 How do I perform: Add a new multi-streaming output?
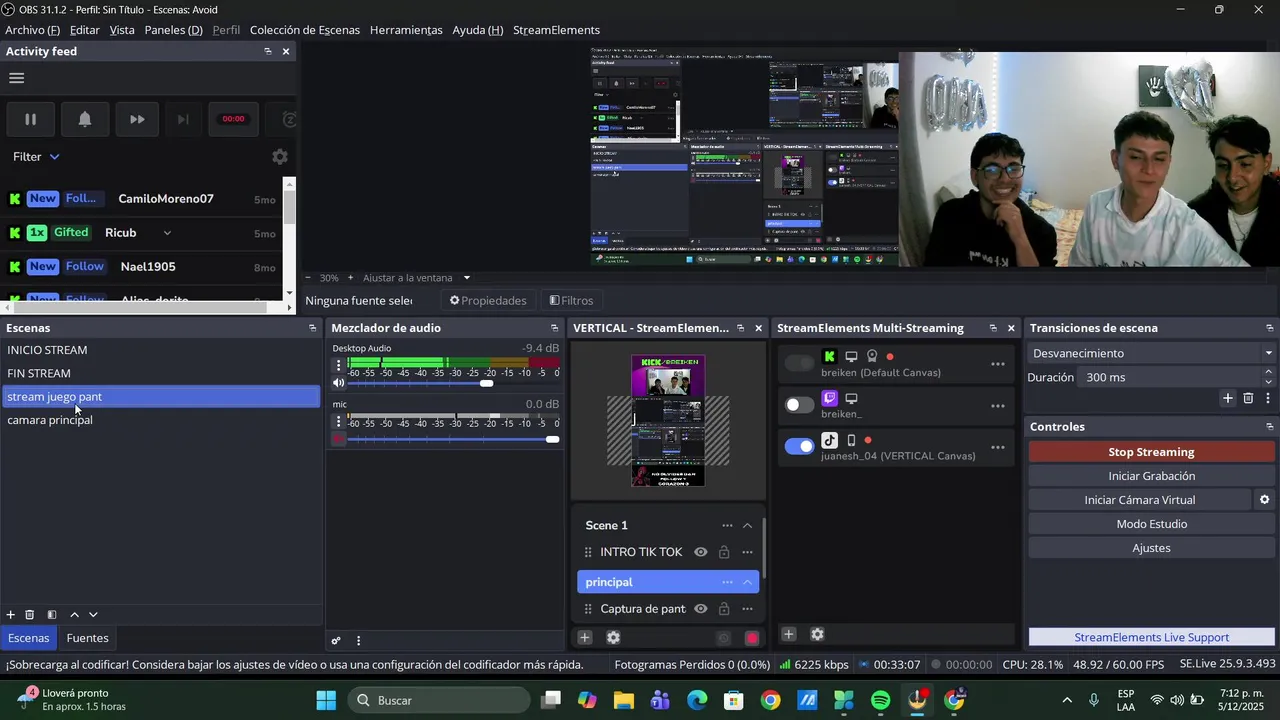788,634
